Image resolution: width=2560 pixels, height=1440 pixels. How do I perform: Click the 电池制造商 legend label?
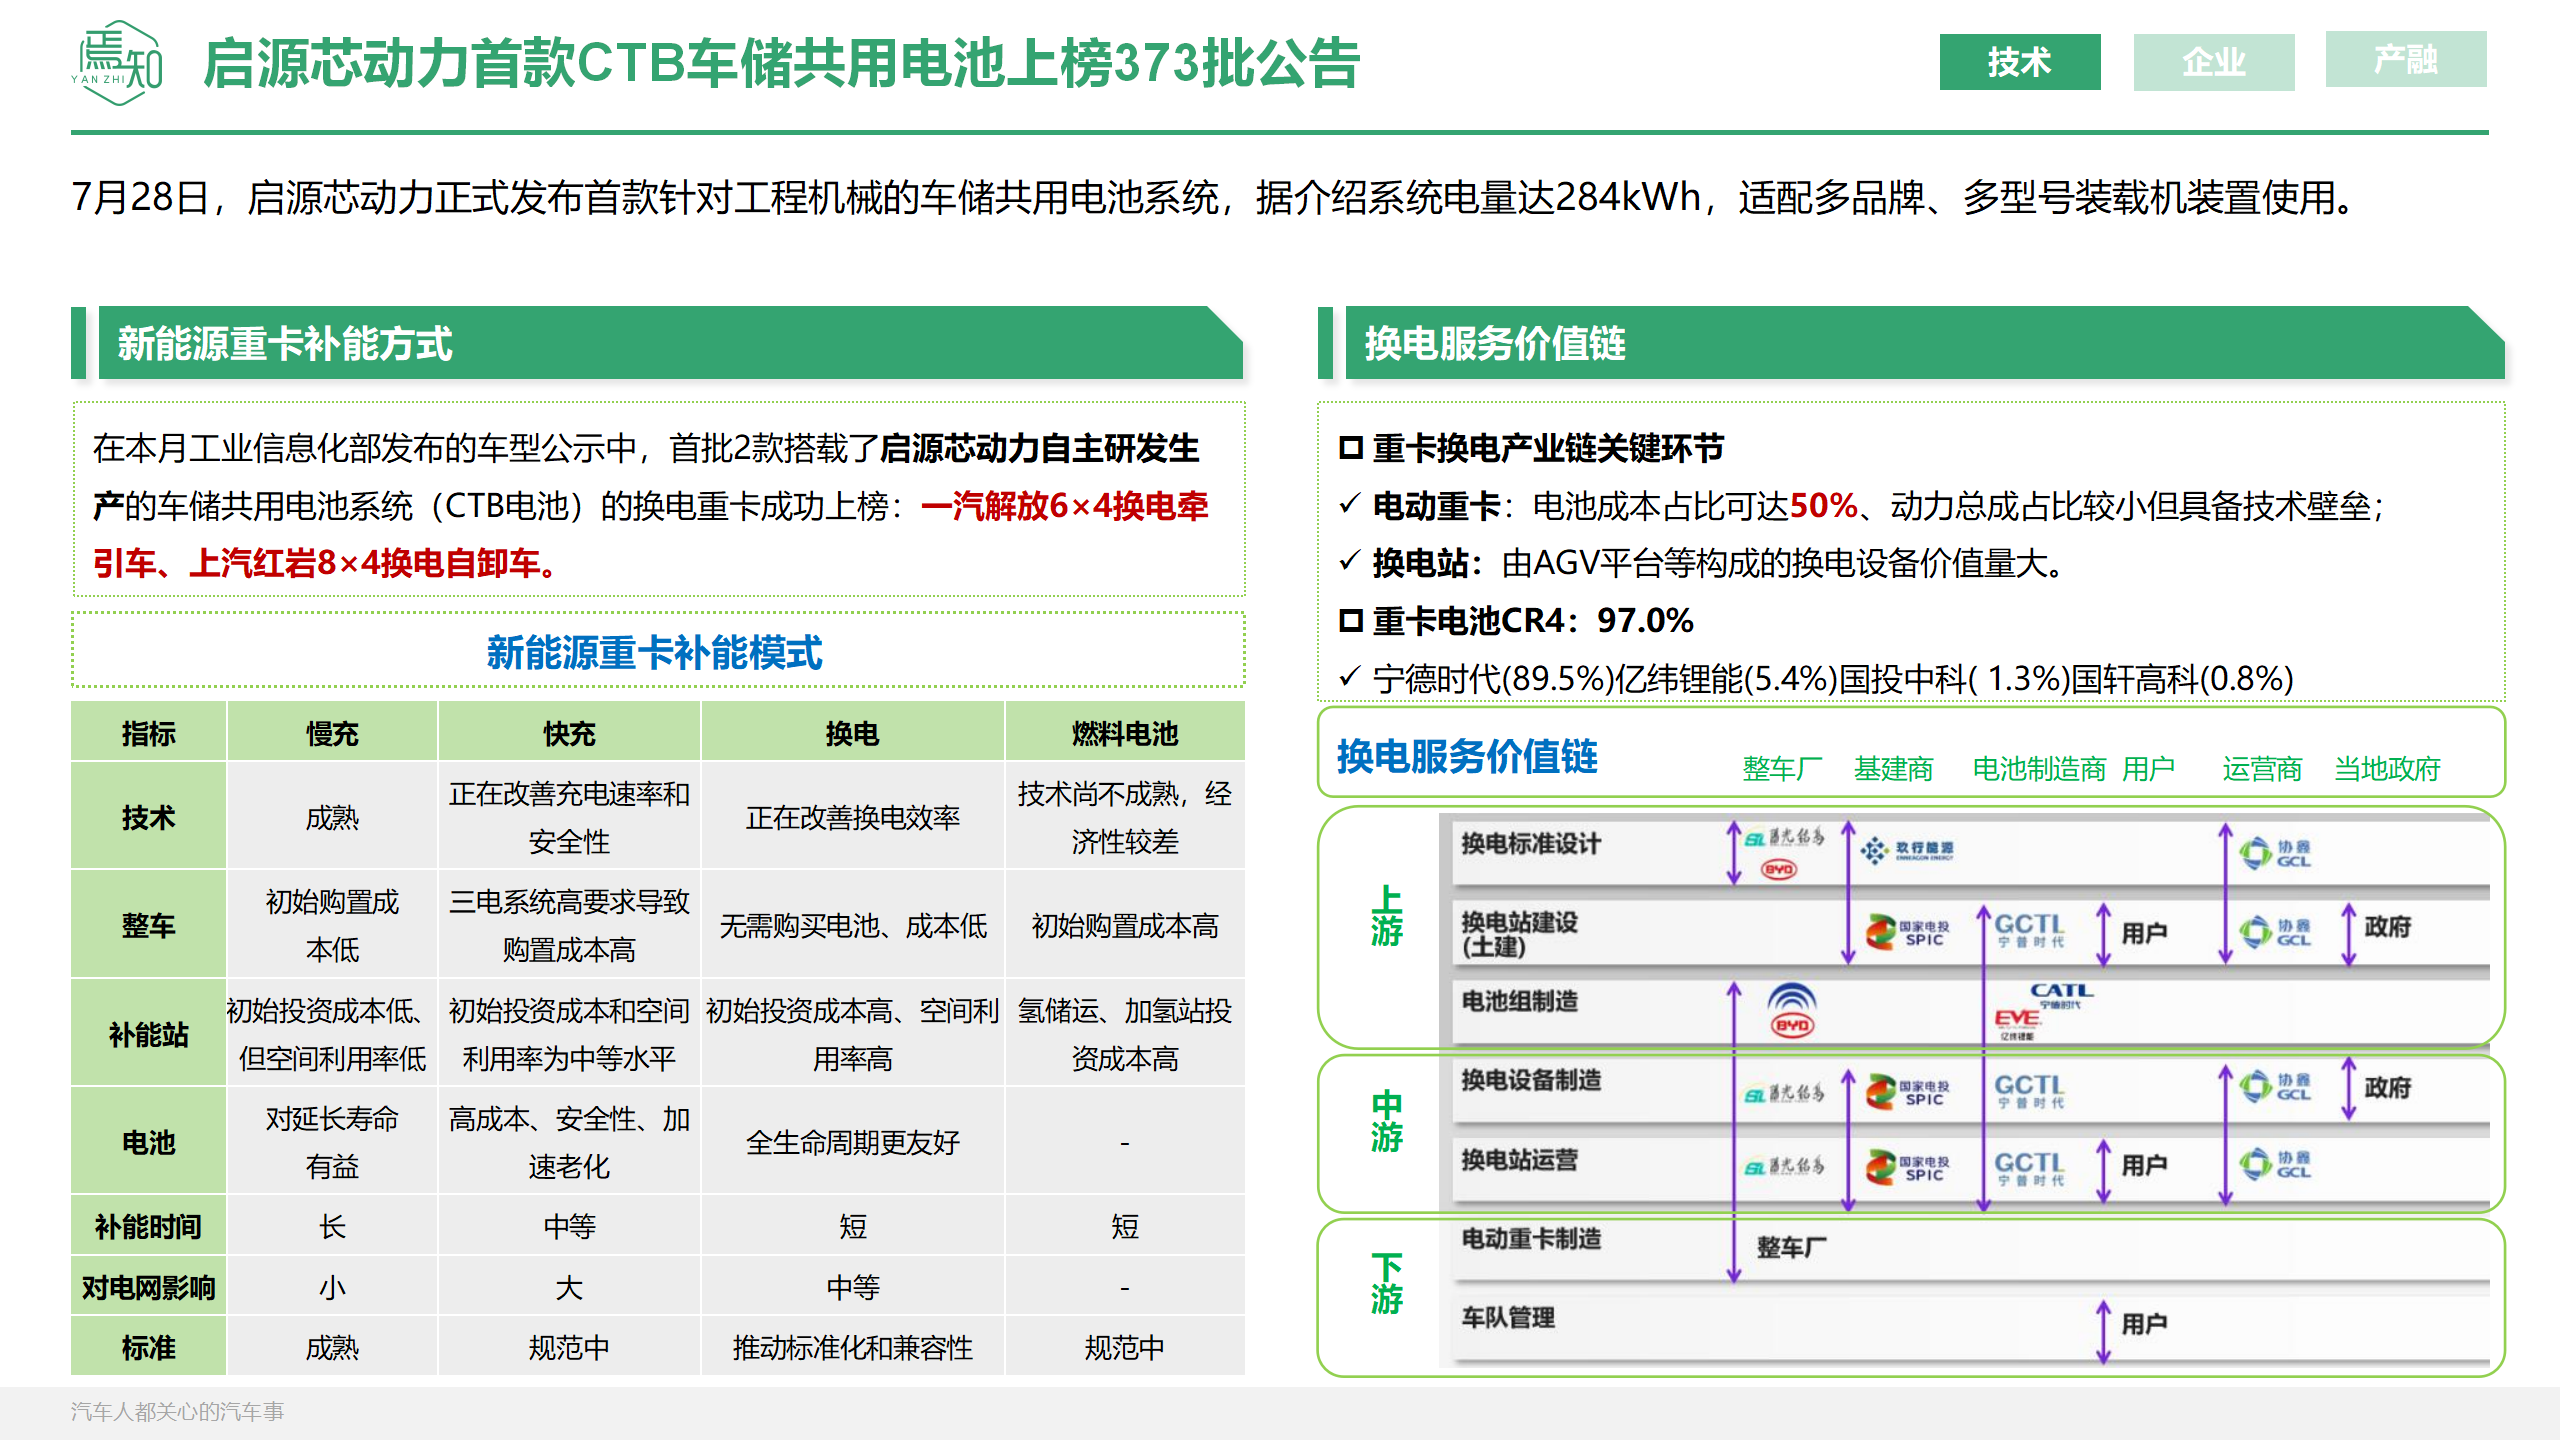point(2039,768)
